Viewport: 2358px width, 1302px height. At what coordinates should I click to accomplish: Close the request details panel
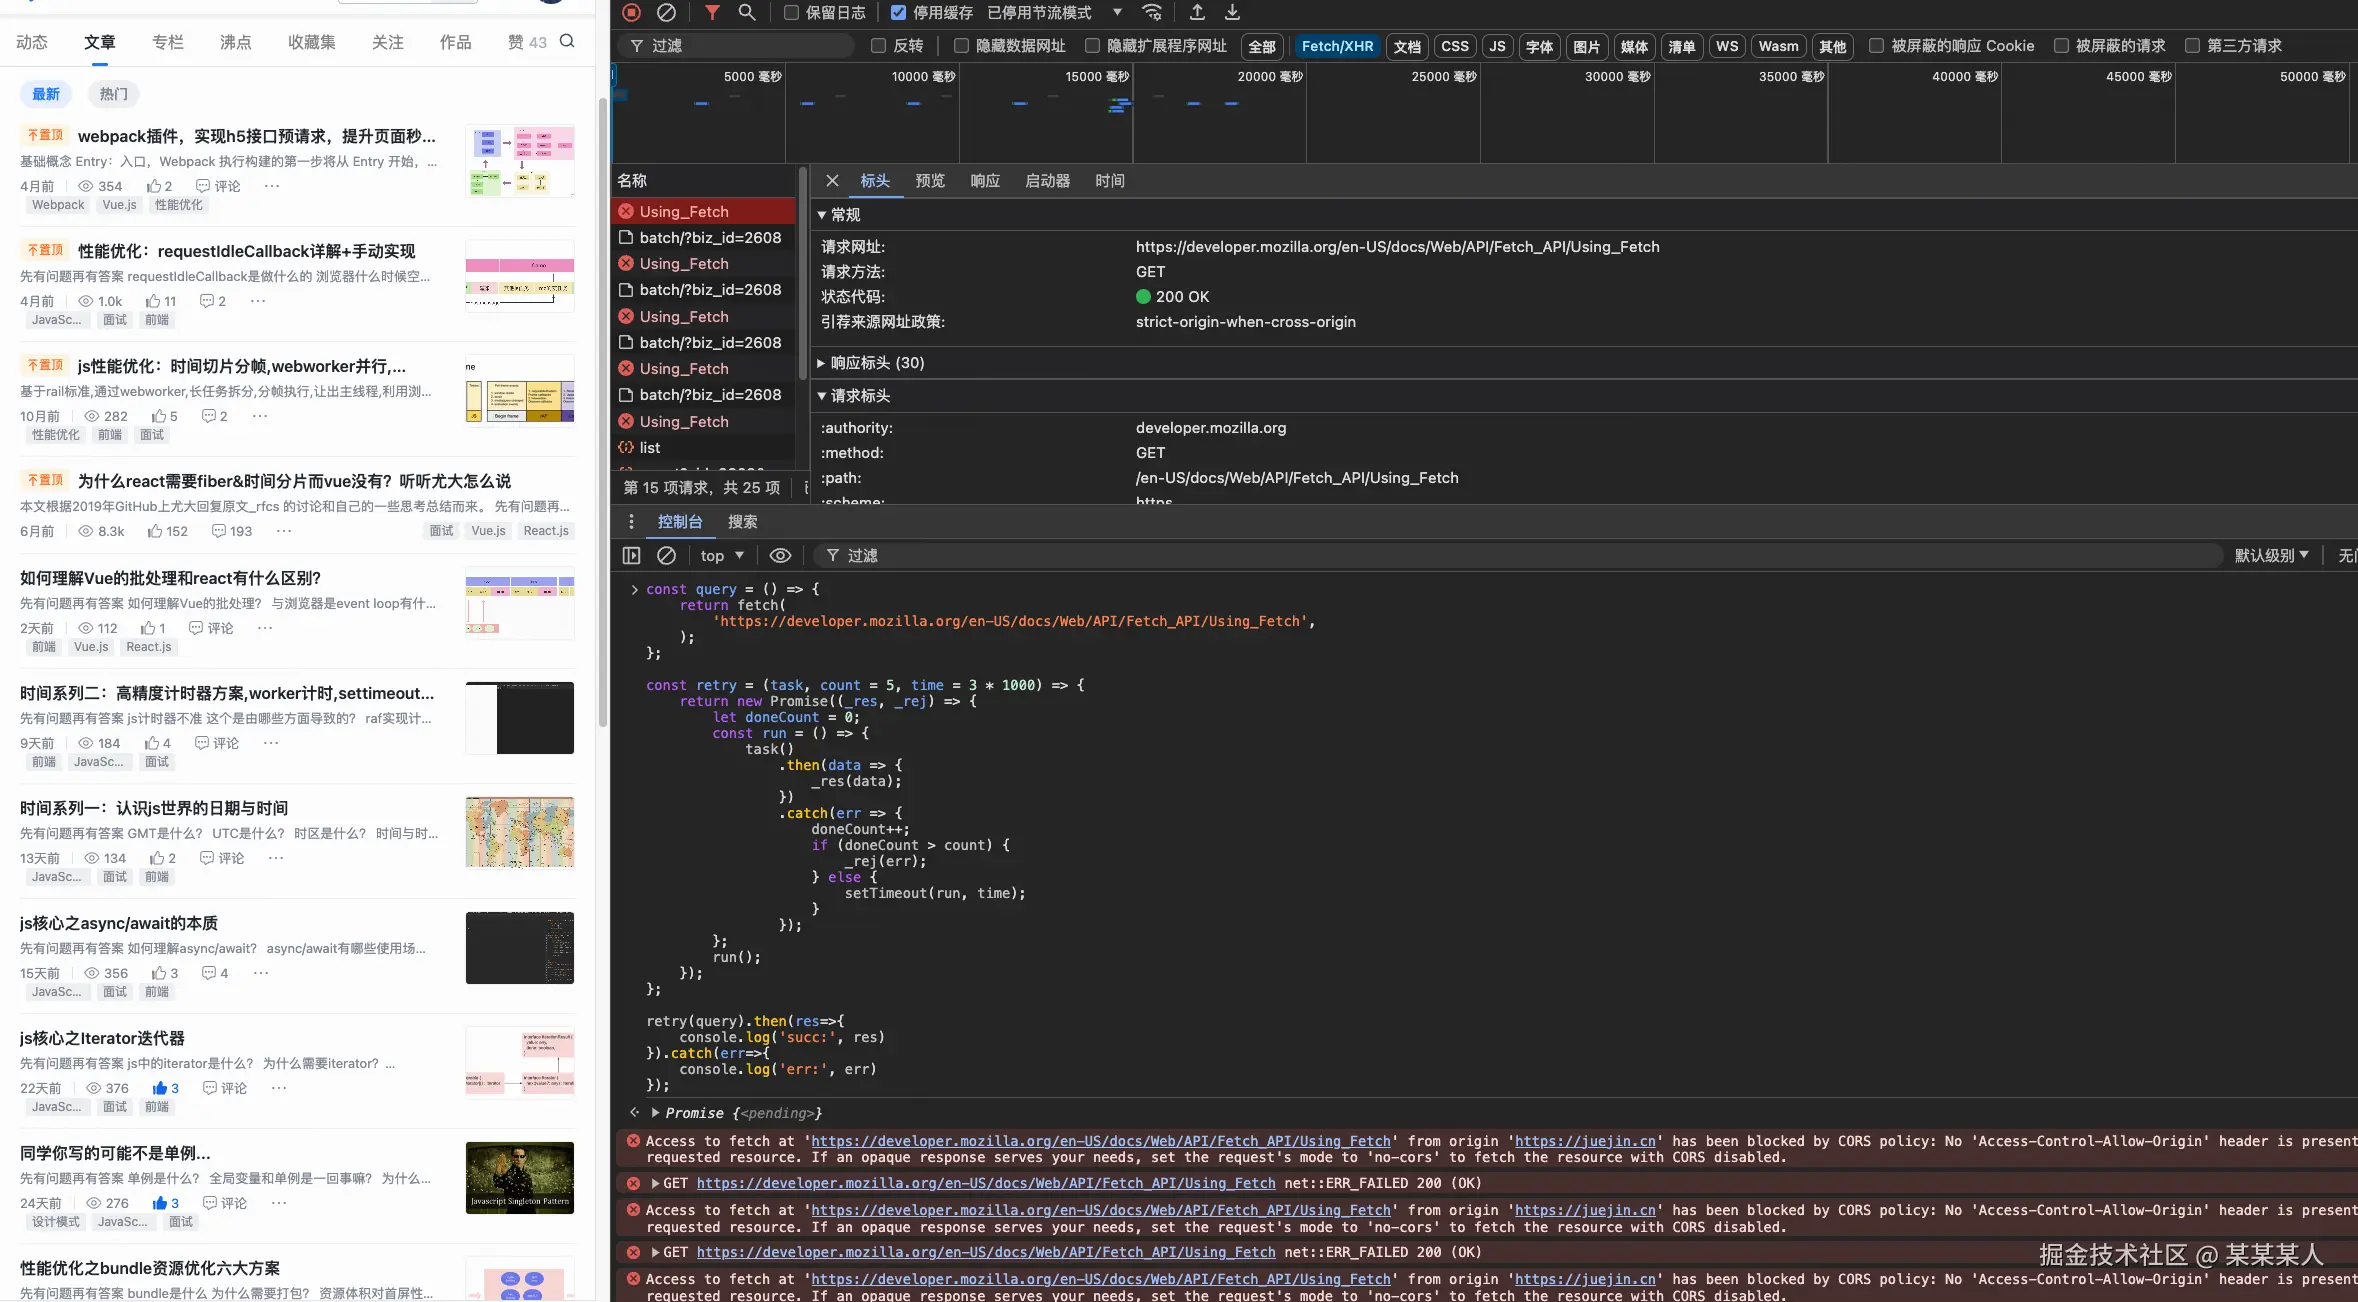(x=832, y=181)
